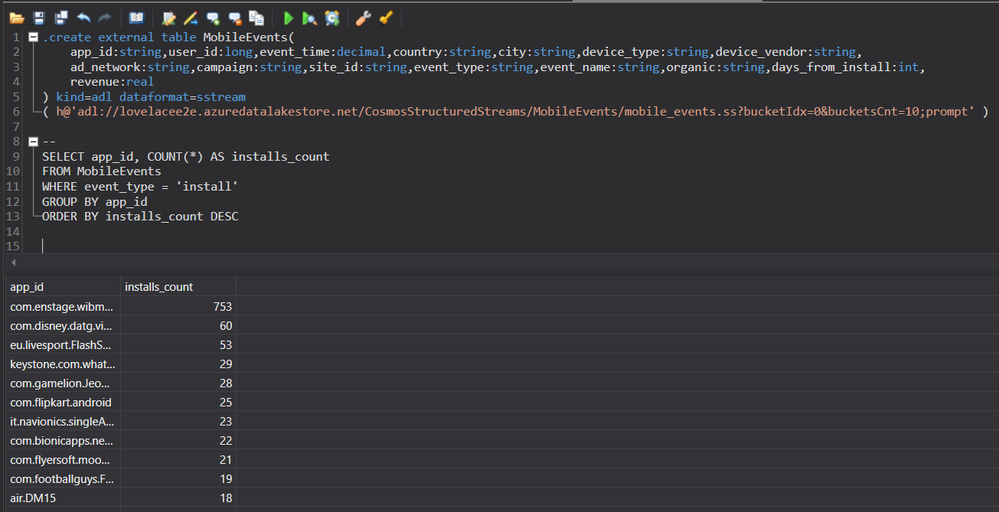Click the installs count value 18

[226, 497]
